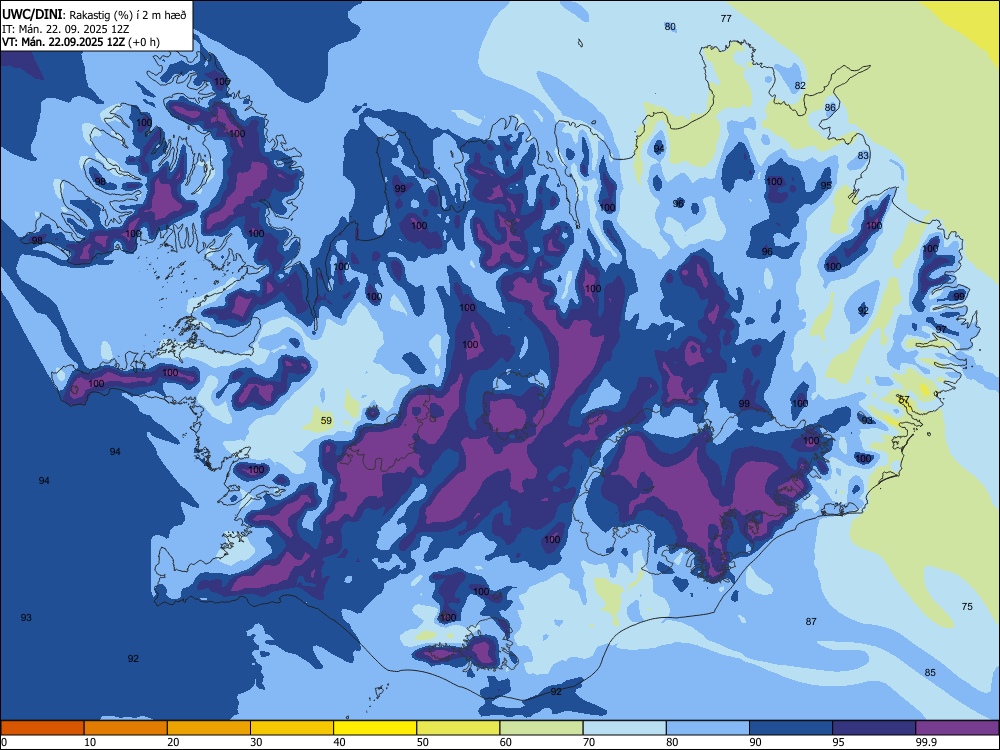This screenshot has height=750, width=1000.
Task: Click the purple swatch above 99.9
Action: coord(957,728)
